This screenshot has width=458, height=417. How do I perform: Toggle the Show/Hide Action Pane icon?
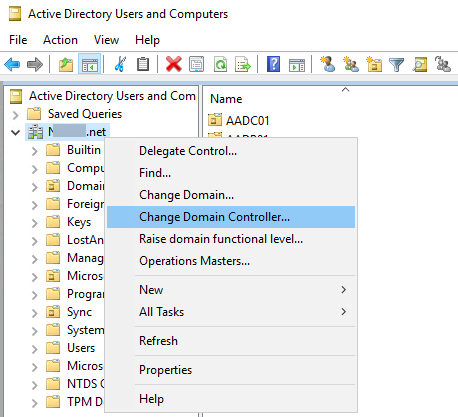(x=297, y=64)
